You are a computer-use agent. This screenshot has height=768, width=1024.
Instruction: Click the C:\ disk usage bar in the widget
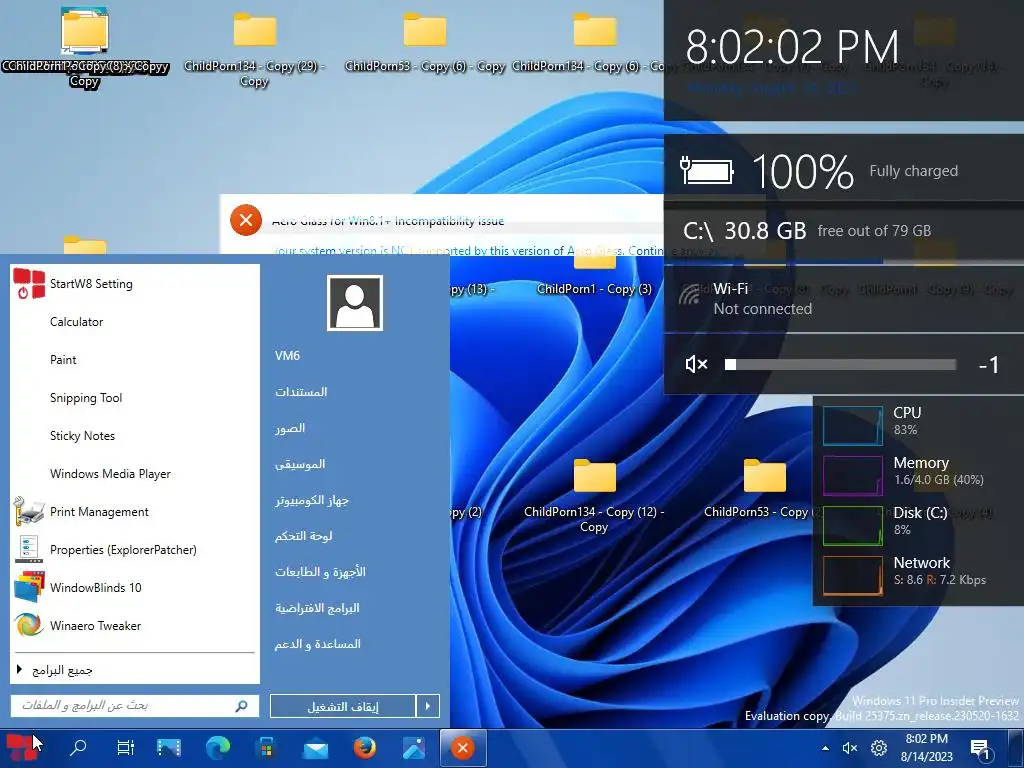click(844, 261)
